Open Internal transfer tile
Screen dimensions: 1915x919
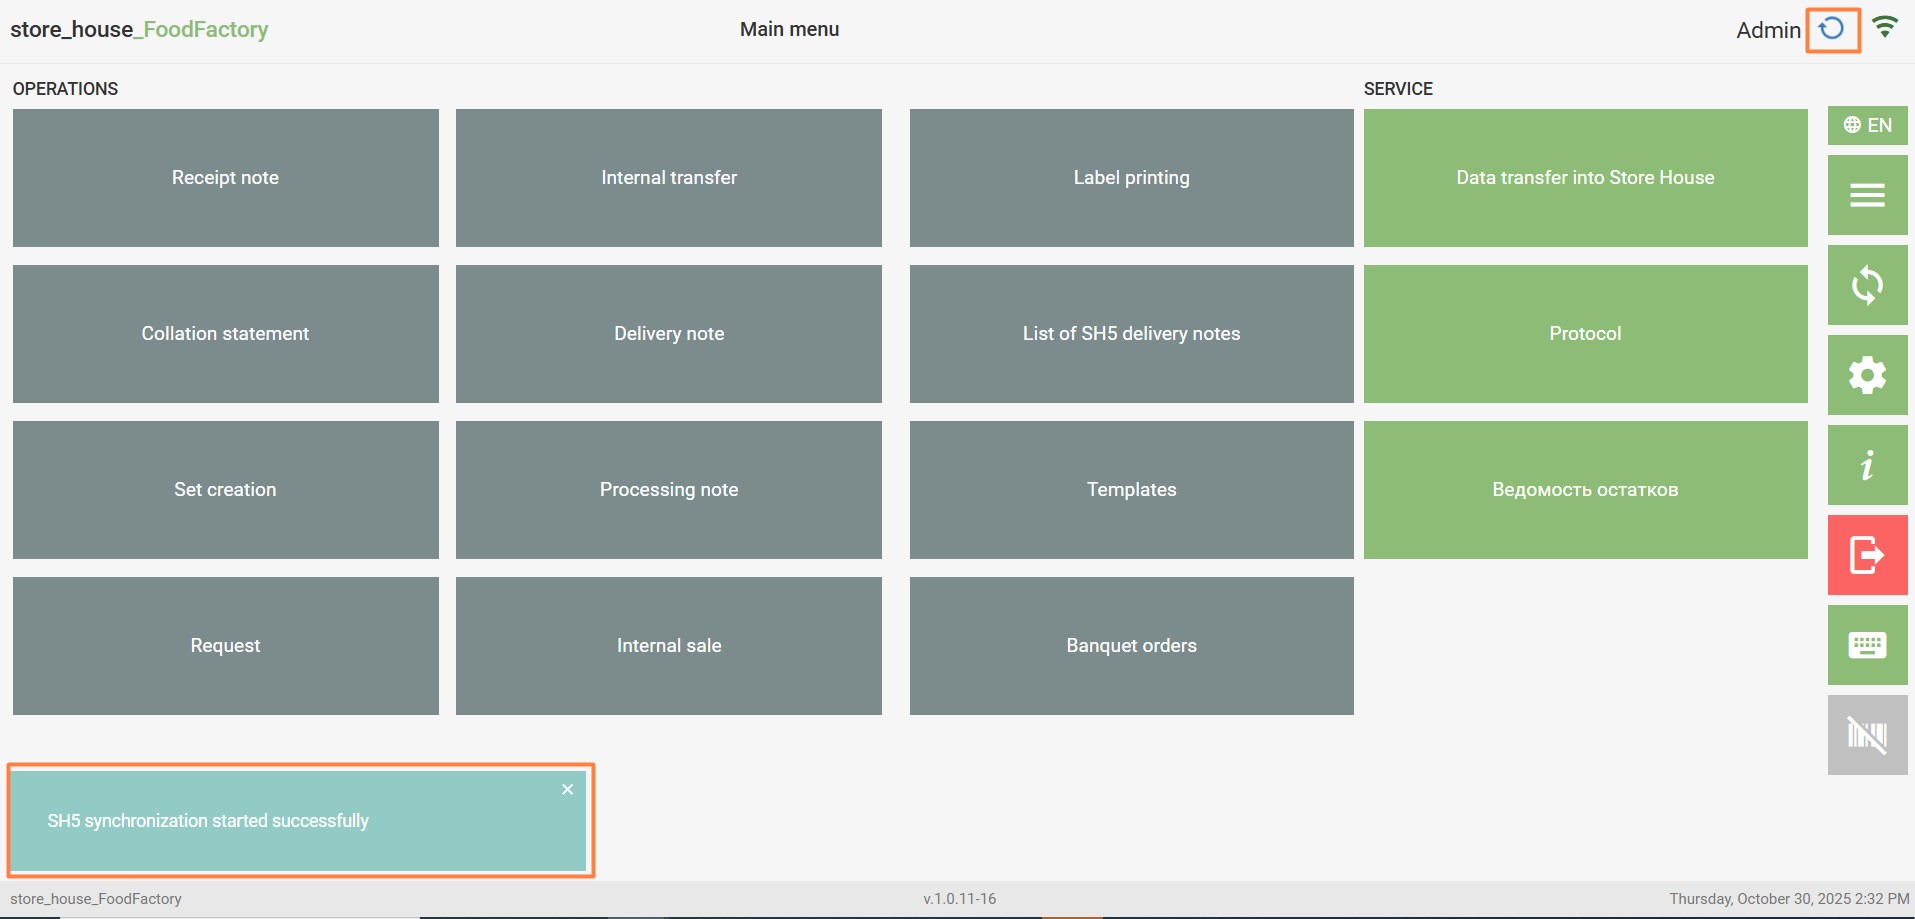668,178
